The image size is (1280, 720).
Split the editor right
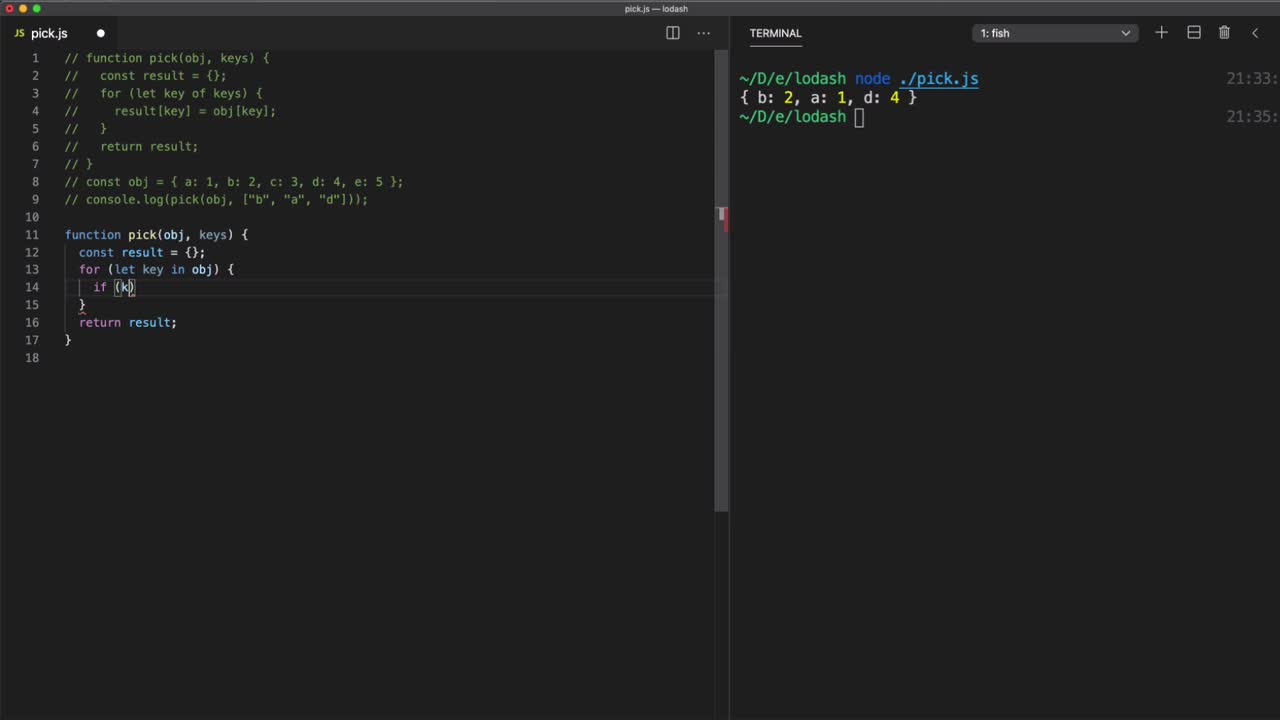click(673, 33)
